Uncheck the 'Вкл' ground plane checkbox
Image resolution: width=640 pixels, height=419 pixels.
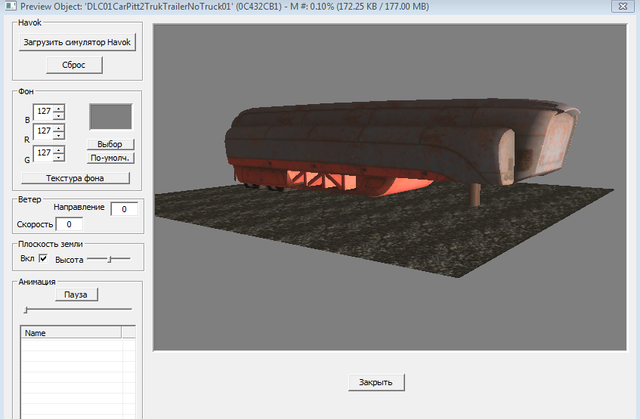pos(43,258)
